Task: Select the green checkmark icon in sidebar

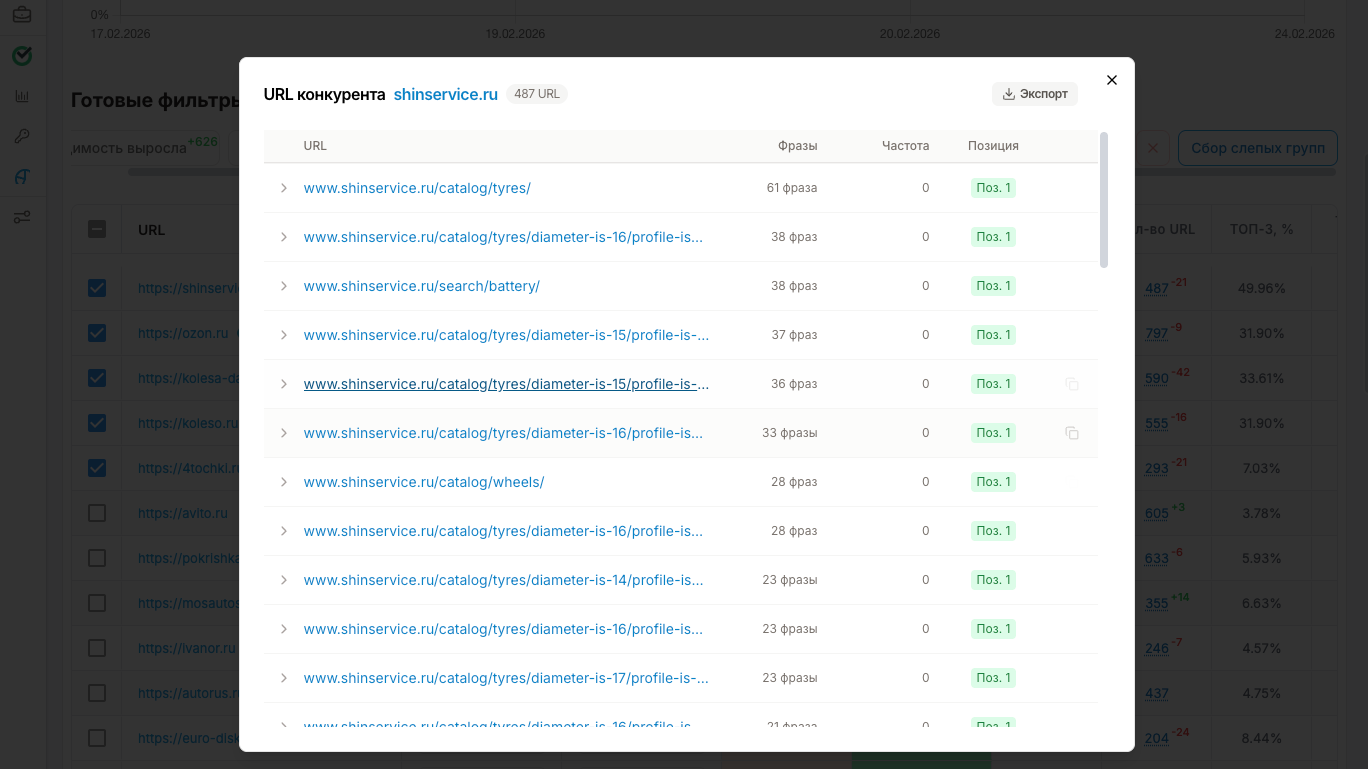Action: (22, 56)
